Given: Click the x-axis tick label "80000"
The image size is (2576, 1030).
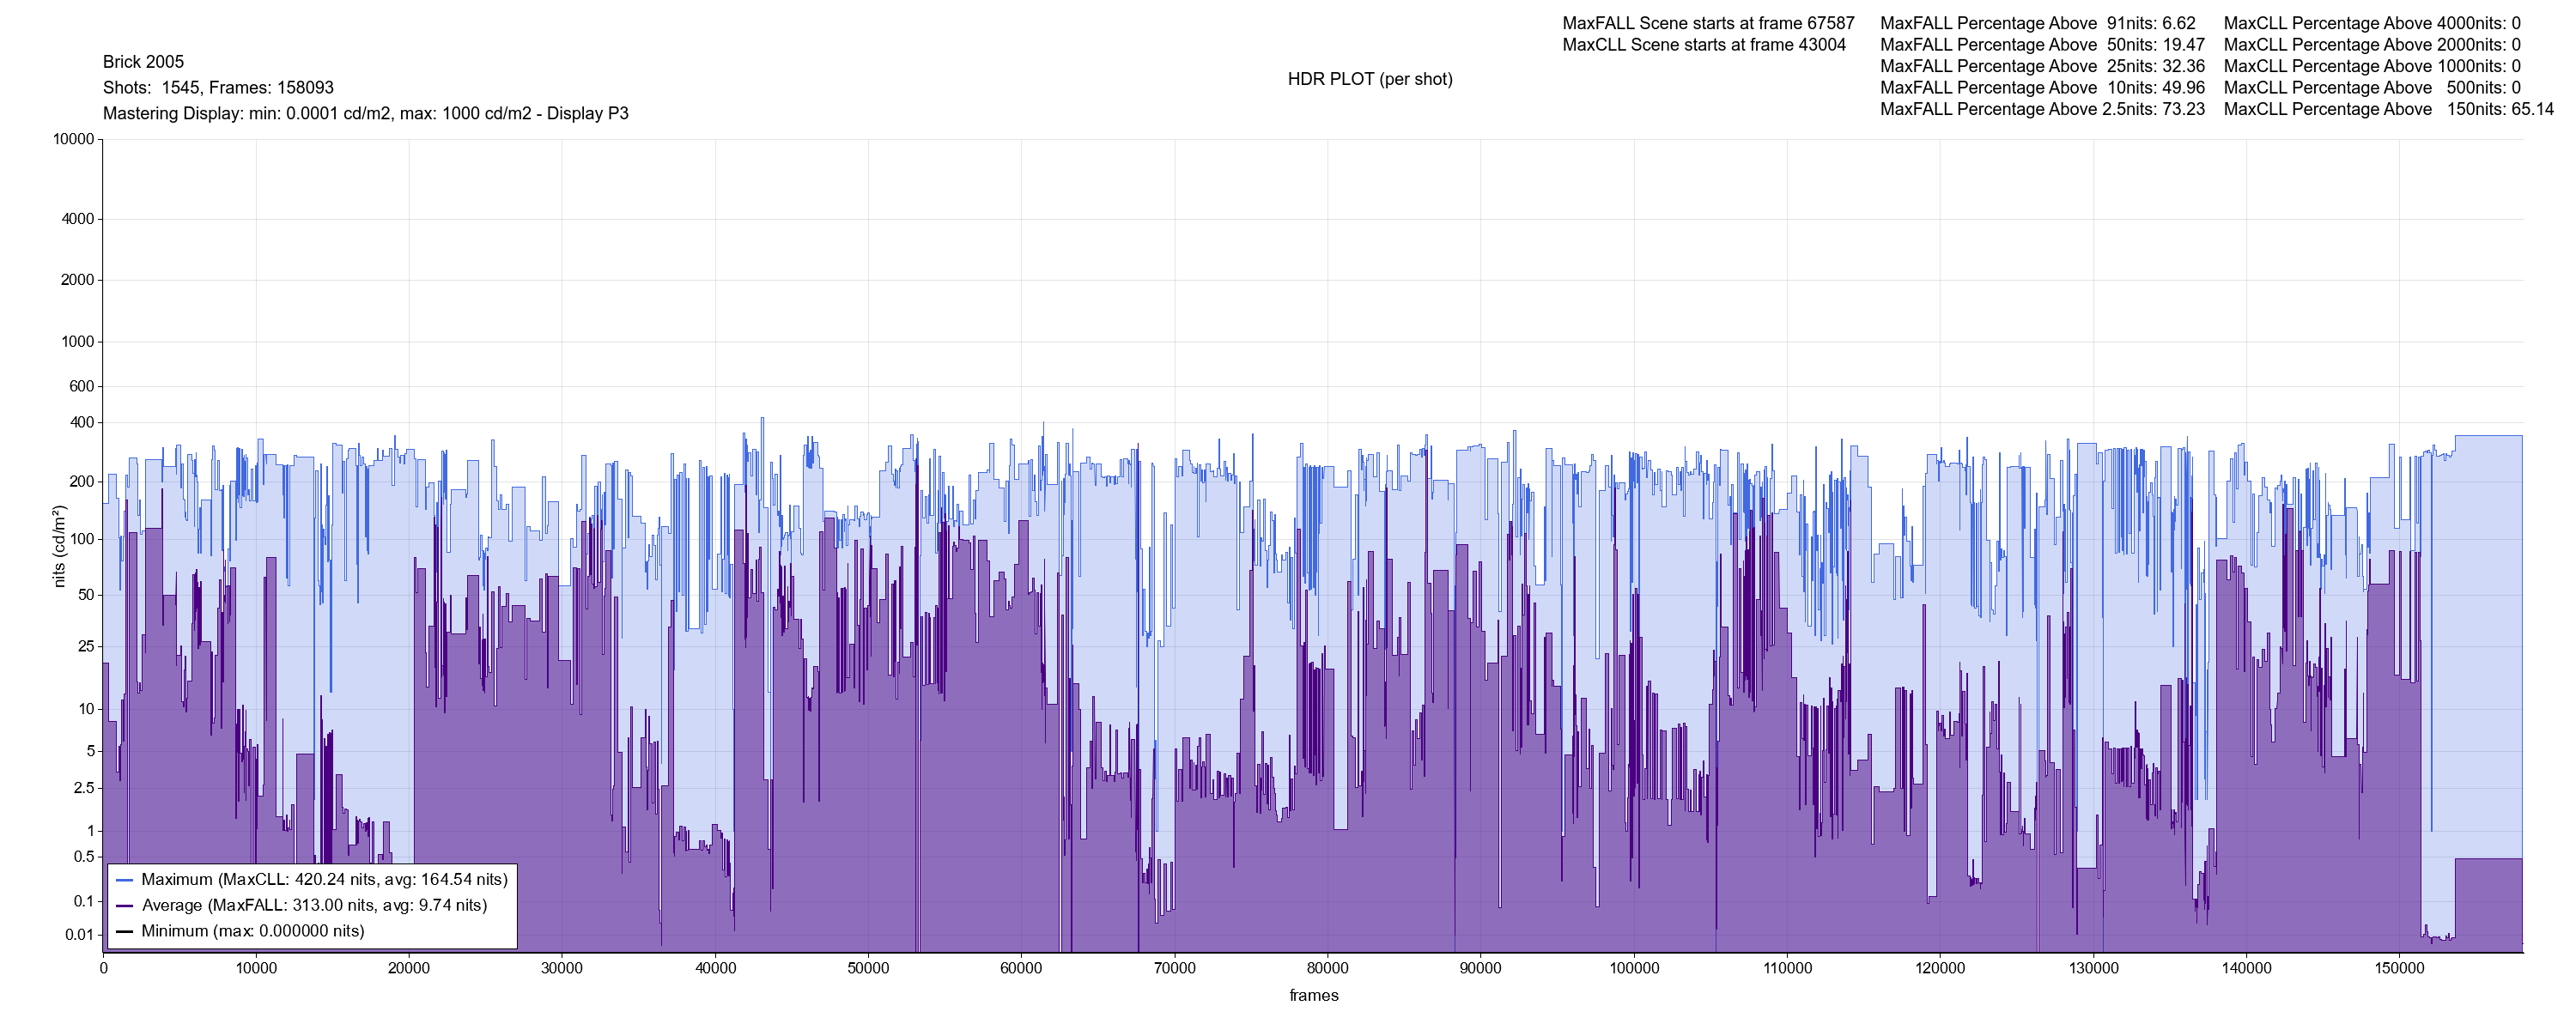Looking at the screenshot, I should click(1328, 968).
